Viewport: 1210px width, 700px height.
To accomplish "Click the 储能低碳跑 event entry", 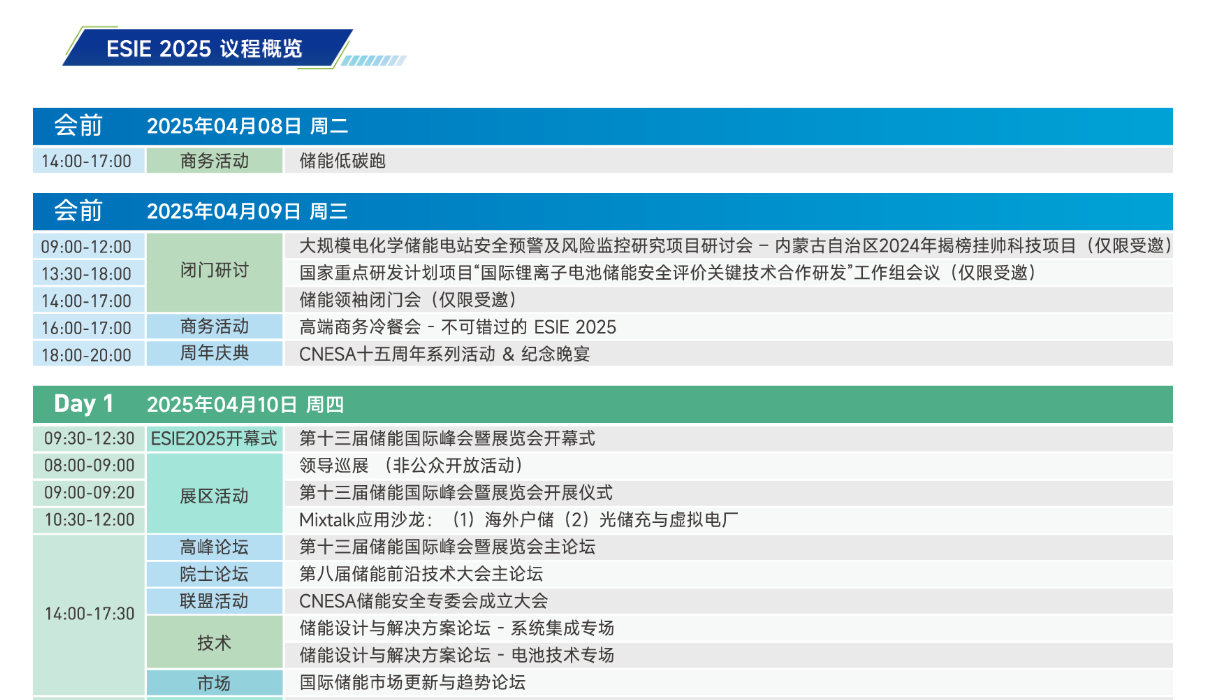I will 342,161.
